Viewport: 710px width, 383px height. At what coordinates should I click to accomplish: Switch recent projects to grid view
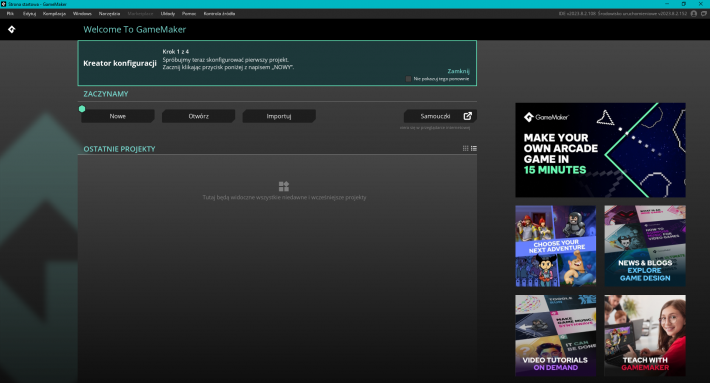click(x=465, y=148)
